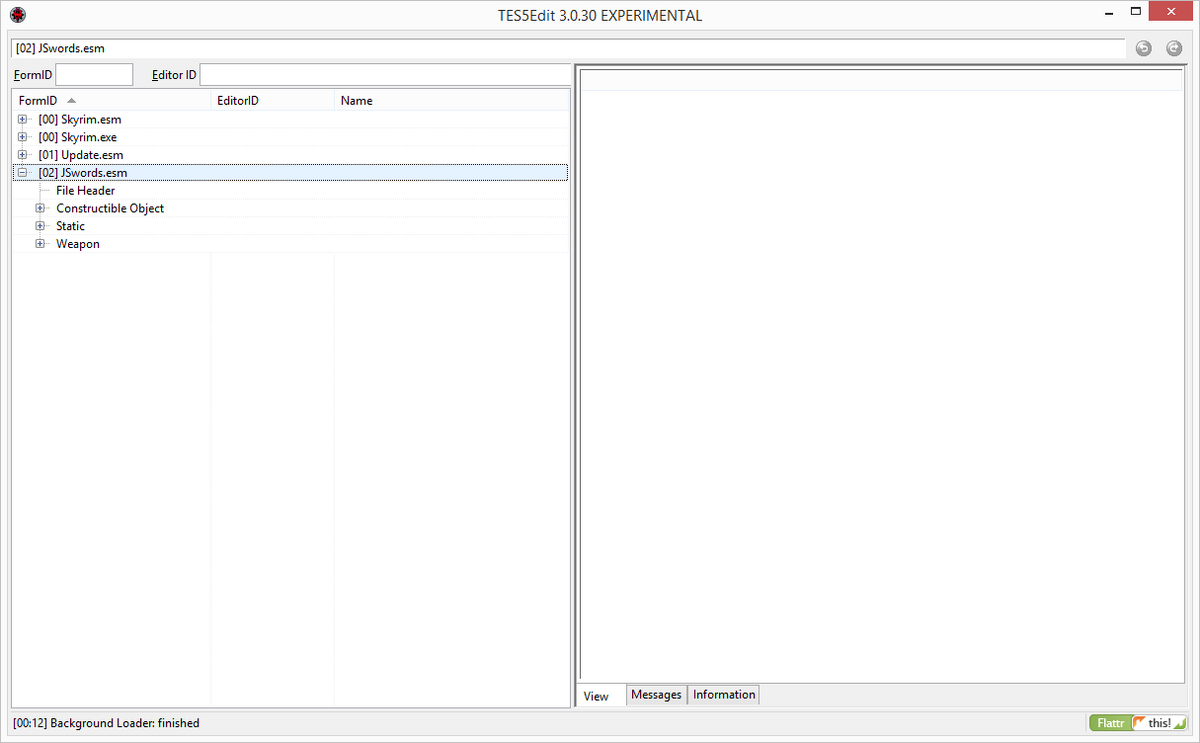Image resolution: width=1200 pixels, height=743 pixels.
Task: Click the [02] JSwords.esm path bar
Action: tap(568, 48)
